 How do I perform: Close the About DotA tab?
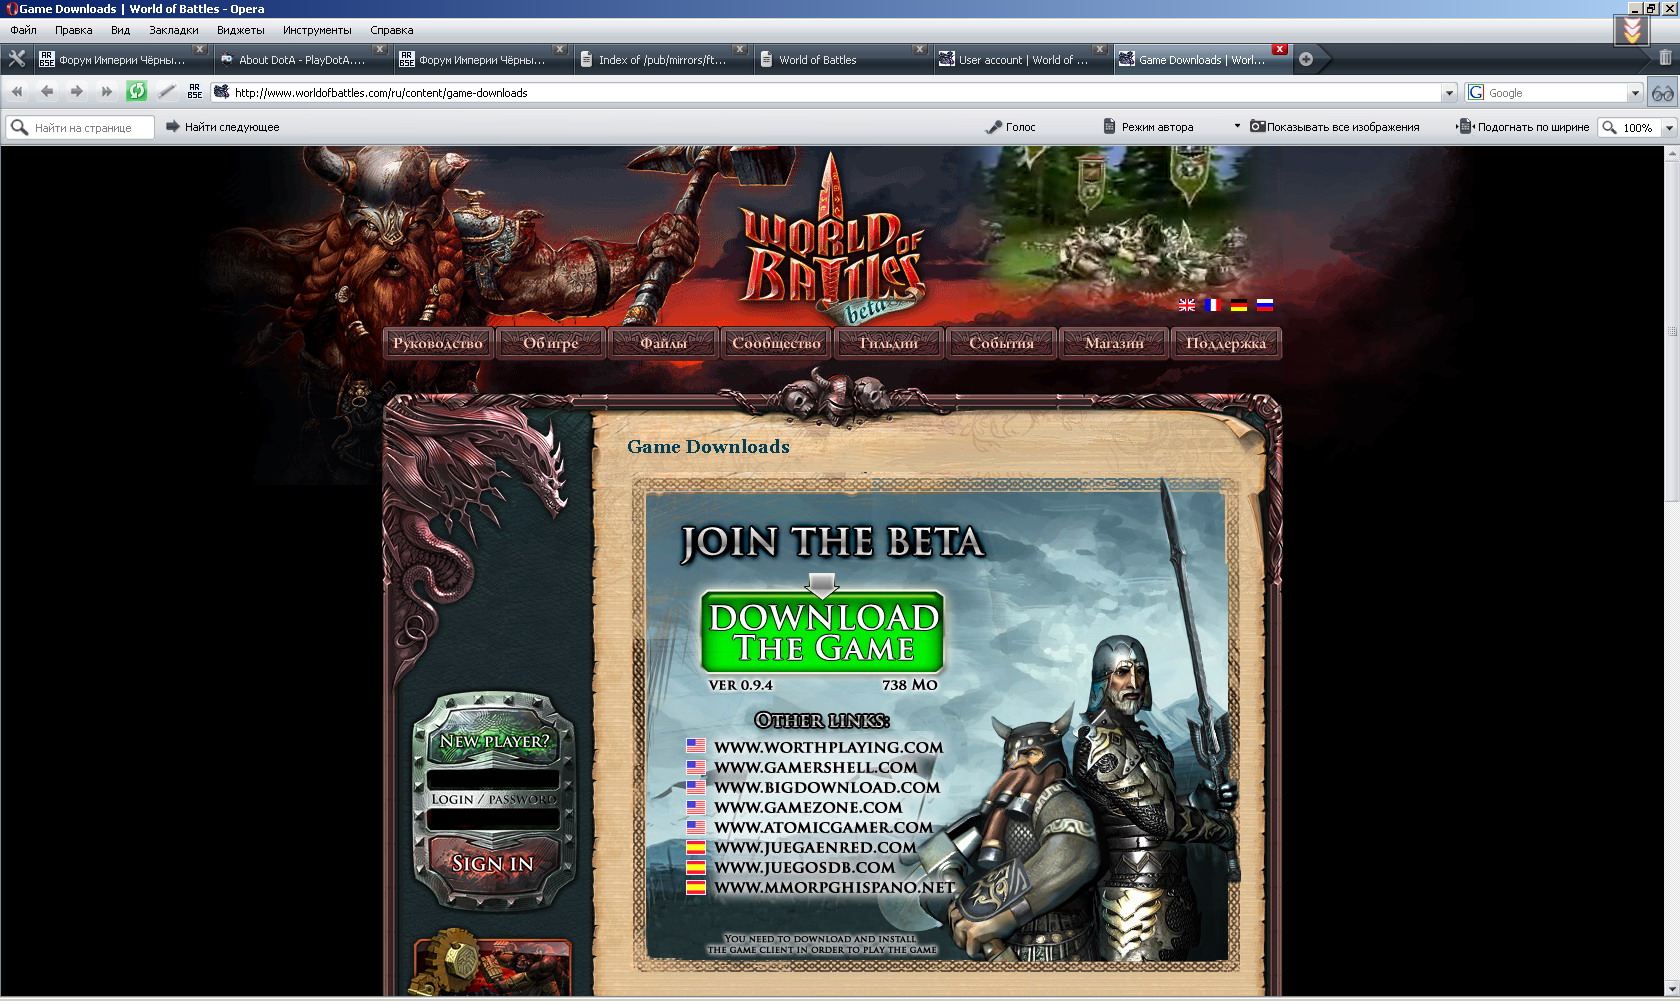[x=379, y=49]
